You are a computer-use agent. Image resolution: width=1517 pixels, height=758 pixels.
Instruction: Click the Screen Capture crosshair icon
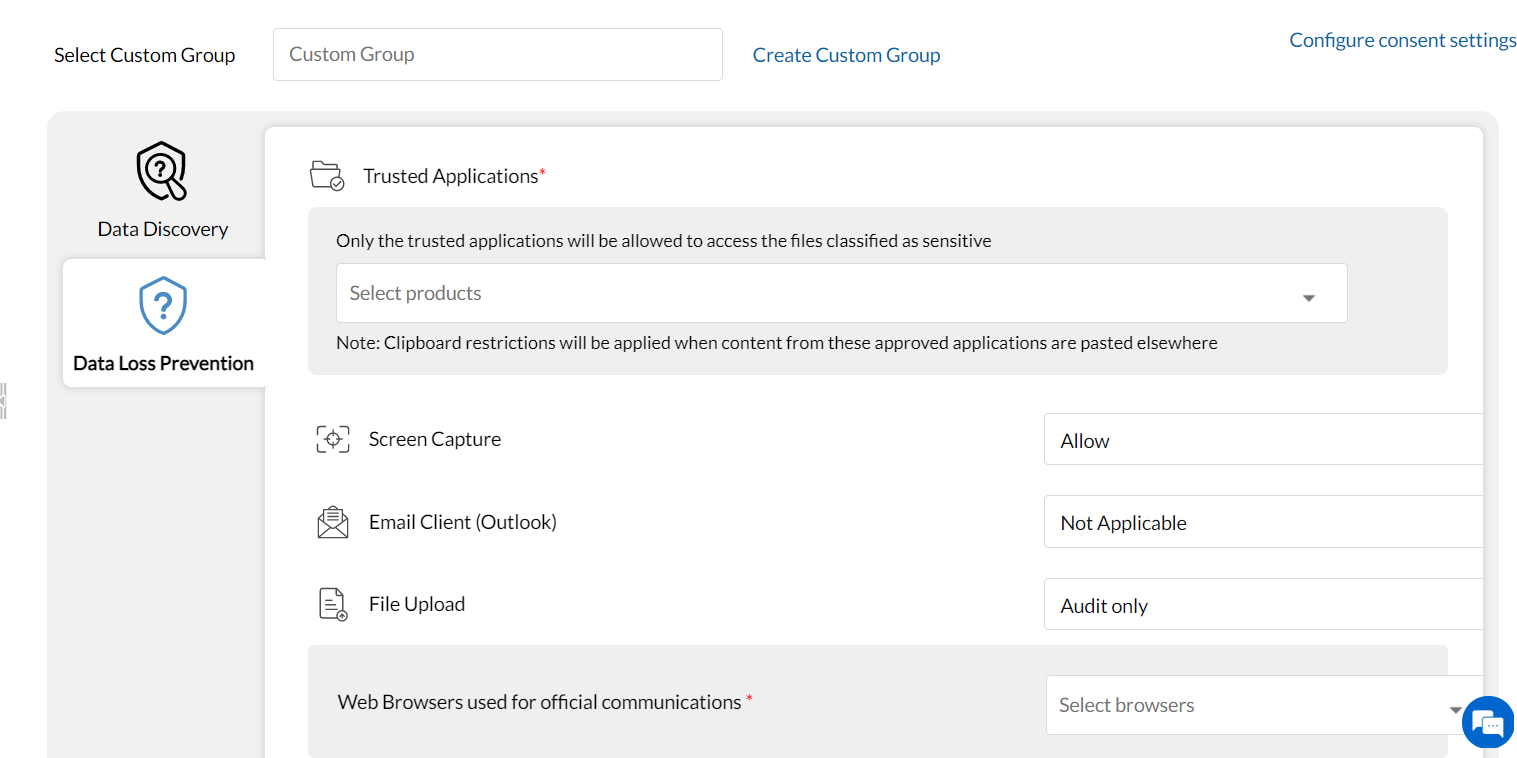click(x=333, y=439)
